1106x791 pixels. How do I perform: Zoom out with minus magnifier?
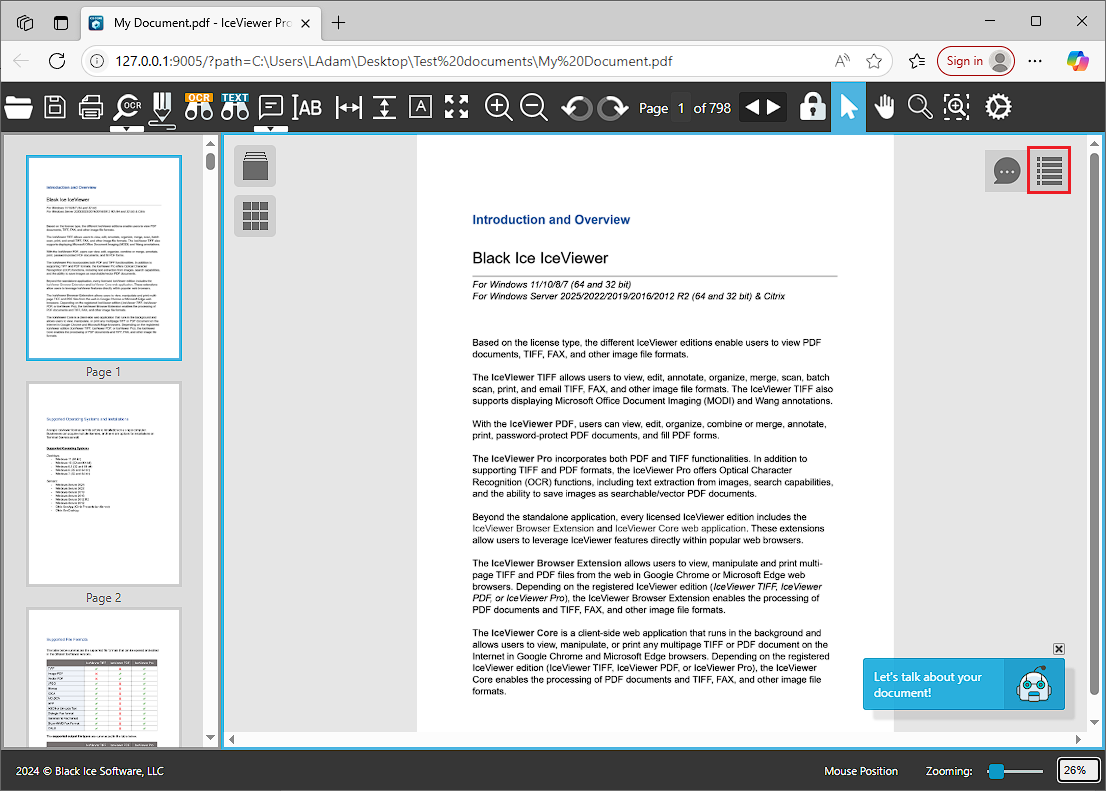click(534, 107)
